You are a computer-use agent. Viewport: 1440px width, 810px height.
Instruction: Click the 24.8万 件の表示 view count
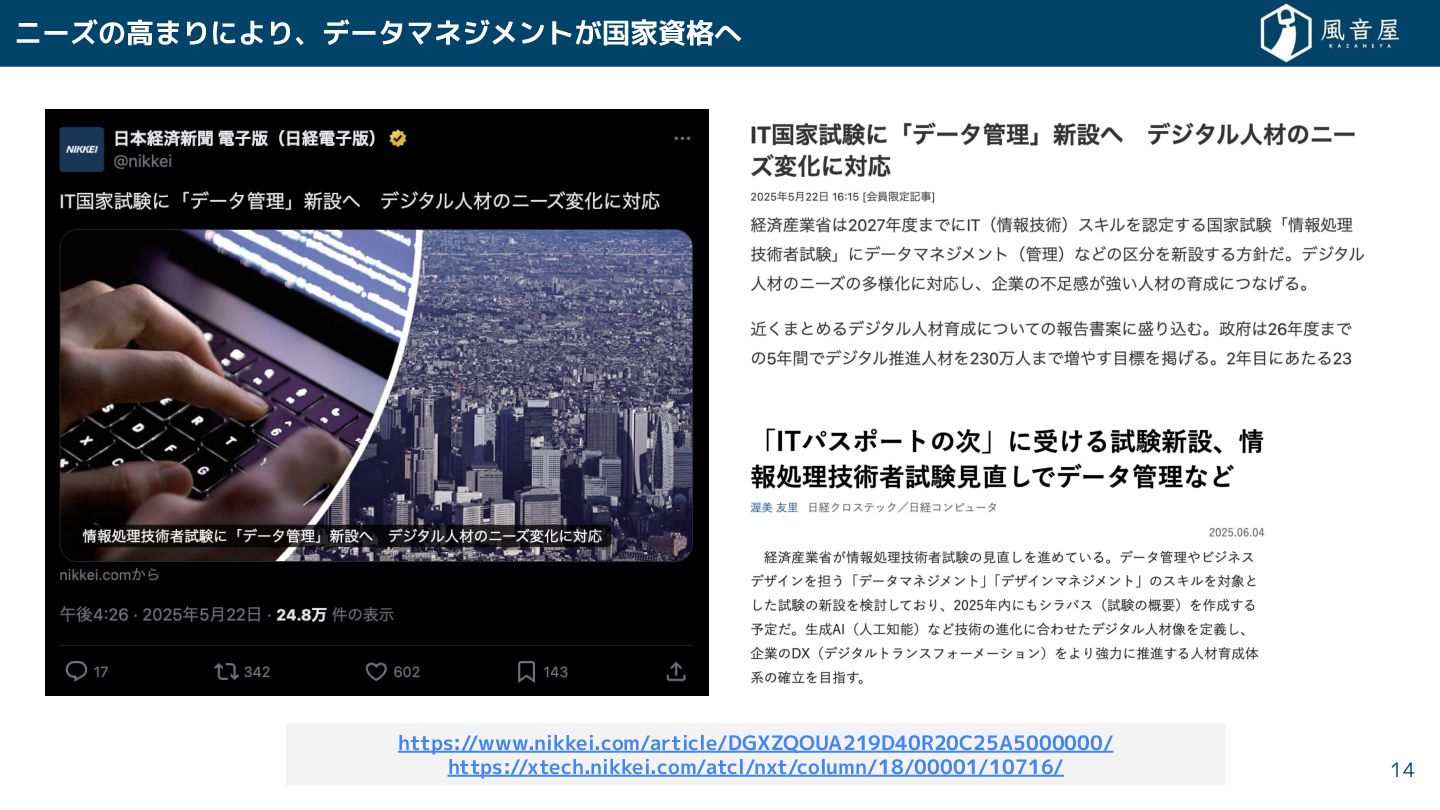(335, 614)
